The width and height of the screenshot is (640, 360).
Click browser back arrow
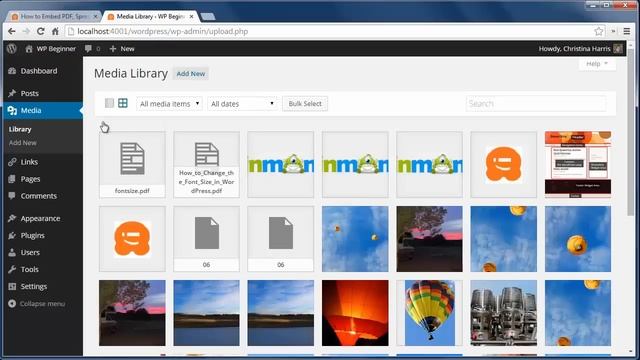[12, 31]
